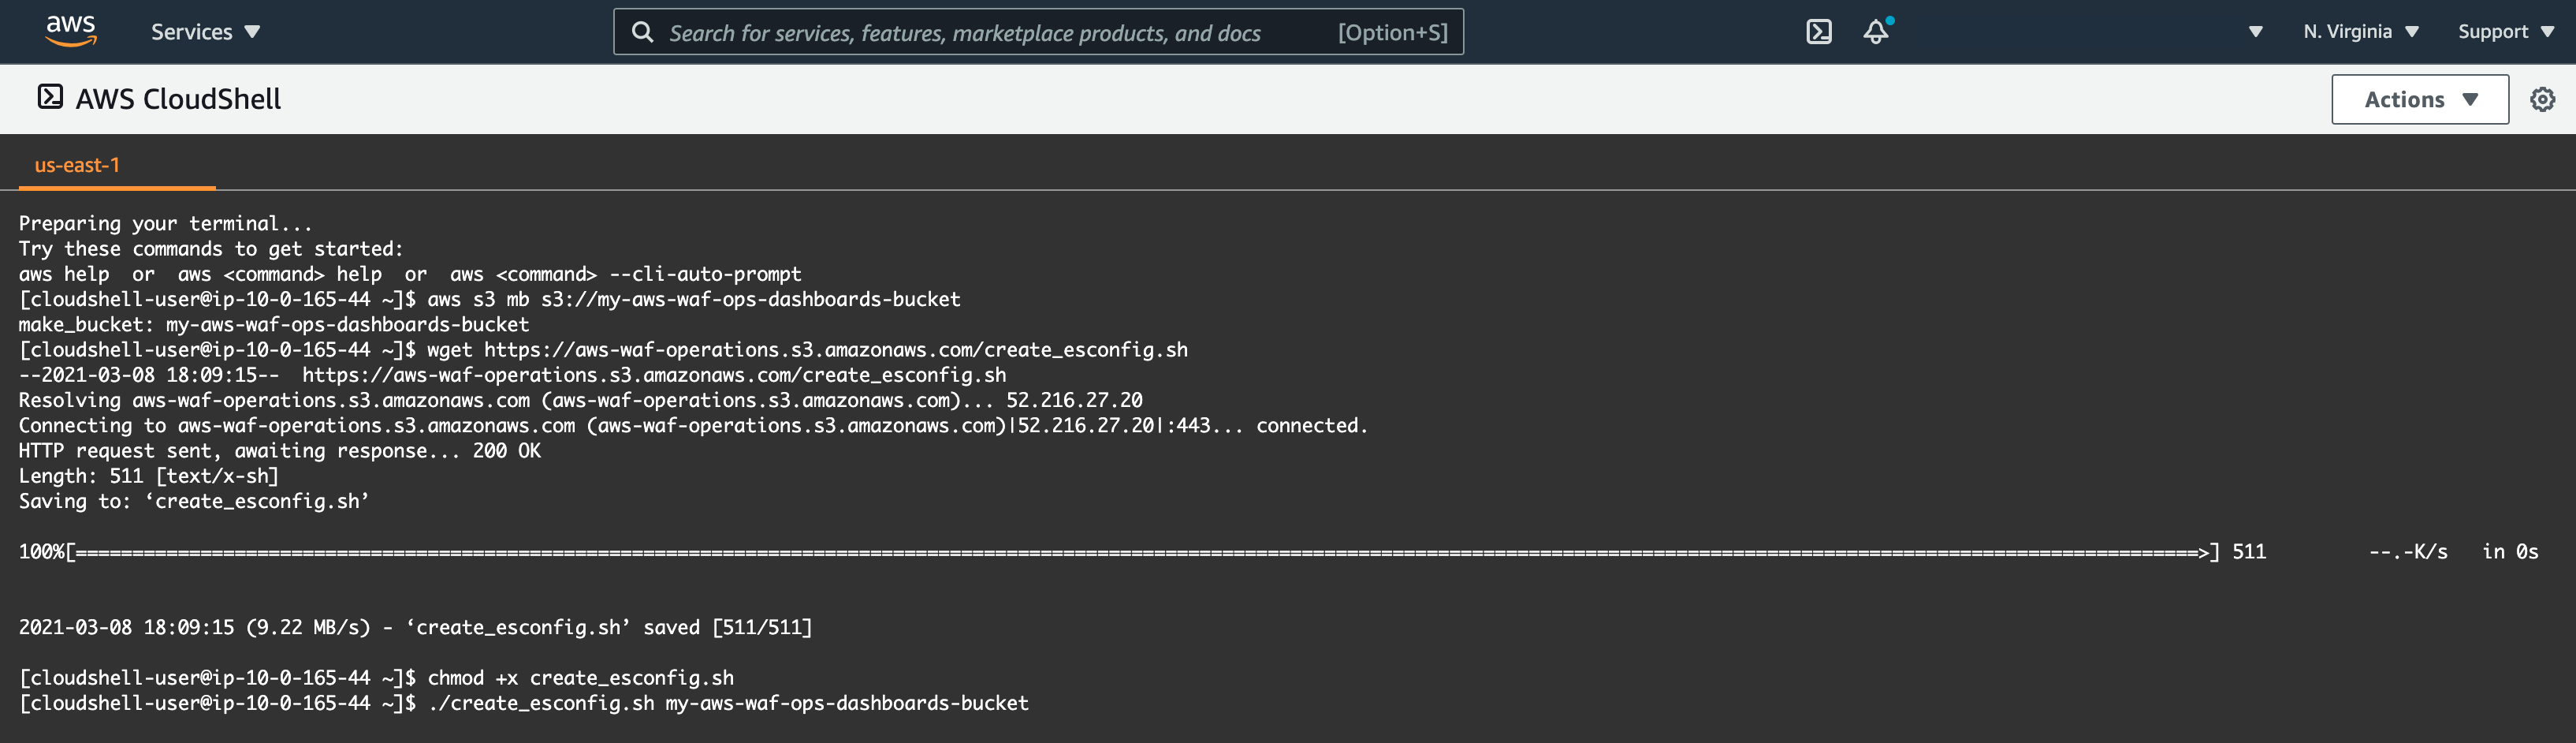2576x743 pixels.
Task: Click the 'Connecting to aws-waf-operations' output line
Action: (x=693, y=425)
